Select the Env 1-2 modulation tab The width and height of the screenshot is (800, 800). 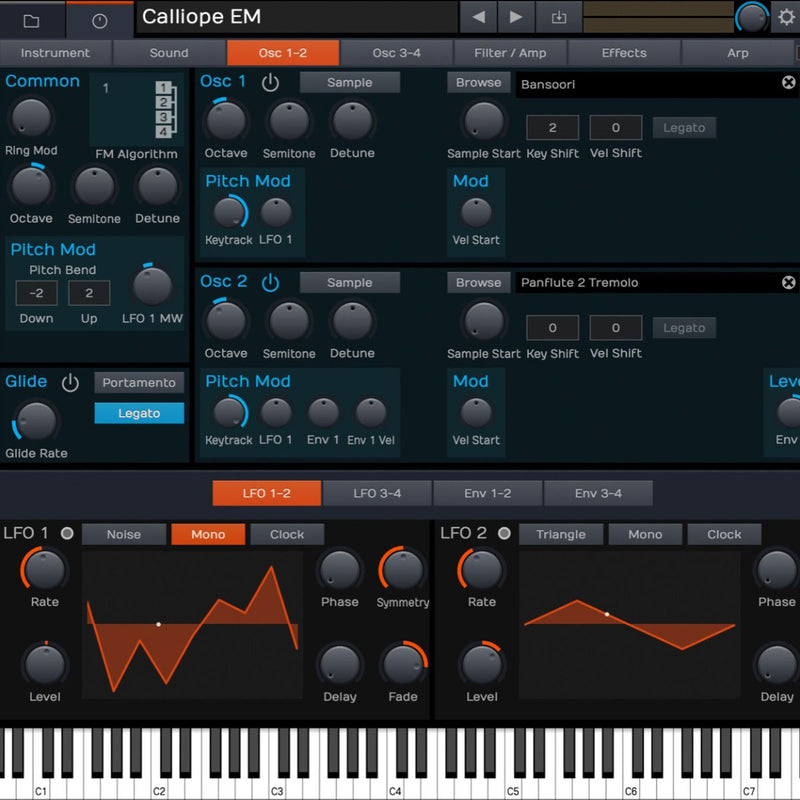(487, 493)
